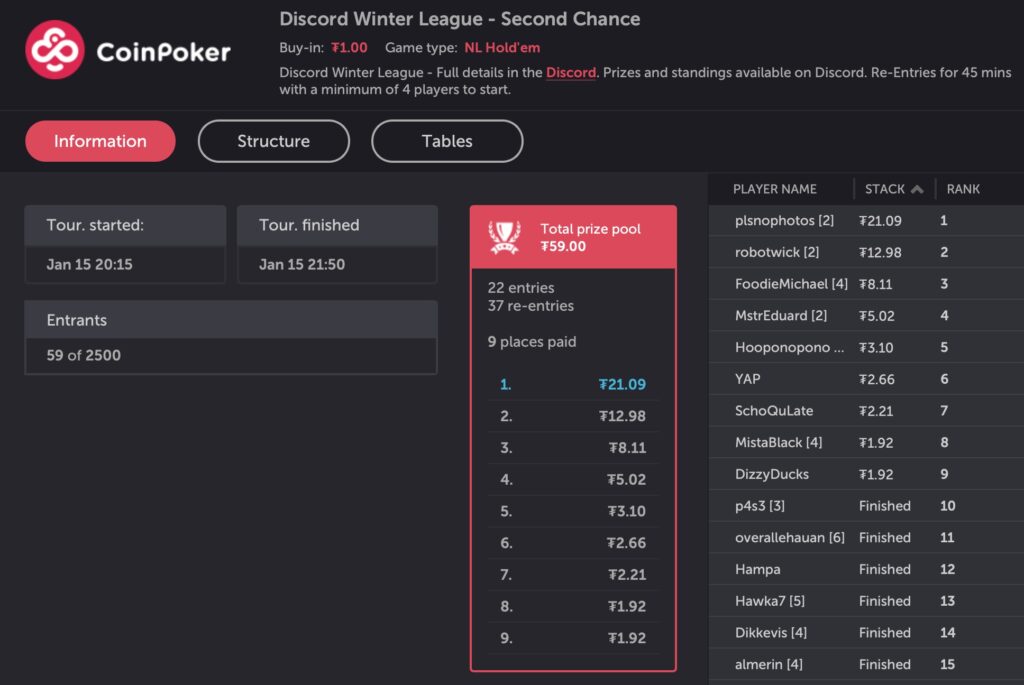Switch to the Structure tab
Screen dimensions: 1024x685
[273, 141]
